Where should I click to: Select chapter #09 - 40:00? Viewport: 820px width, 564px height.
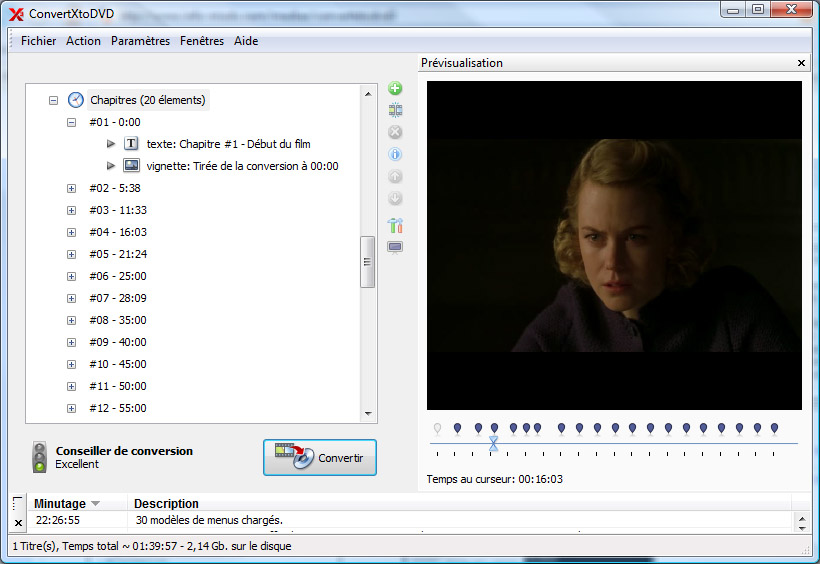tap(118, 342)
